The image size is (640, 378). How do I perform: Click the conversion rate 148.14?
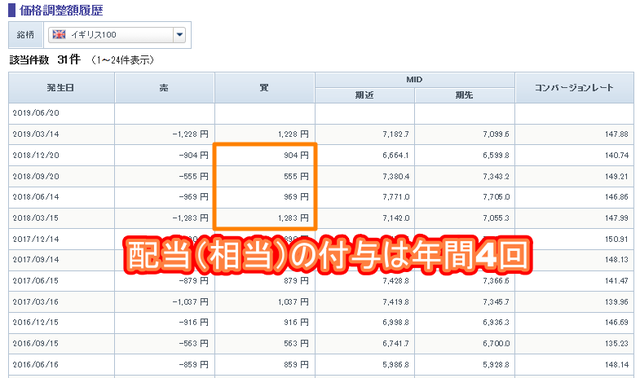click(616, 365)
